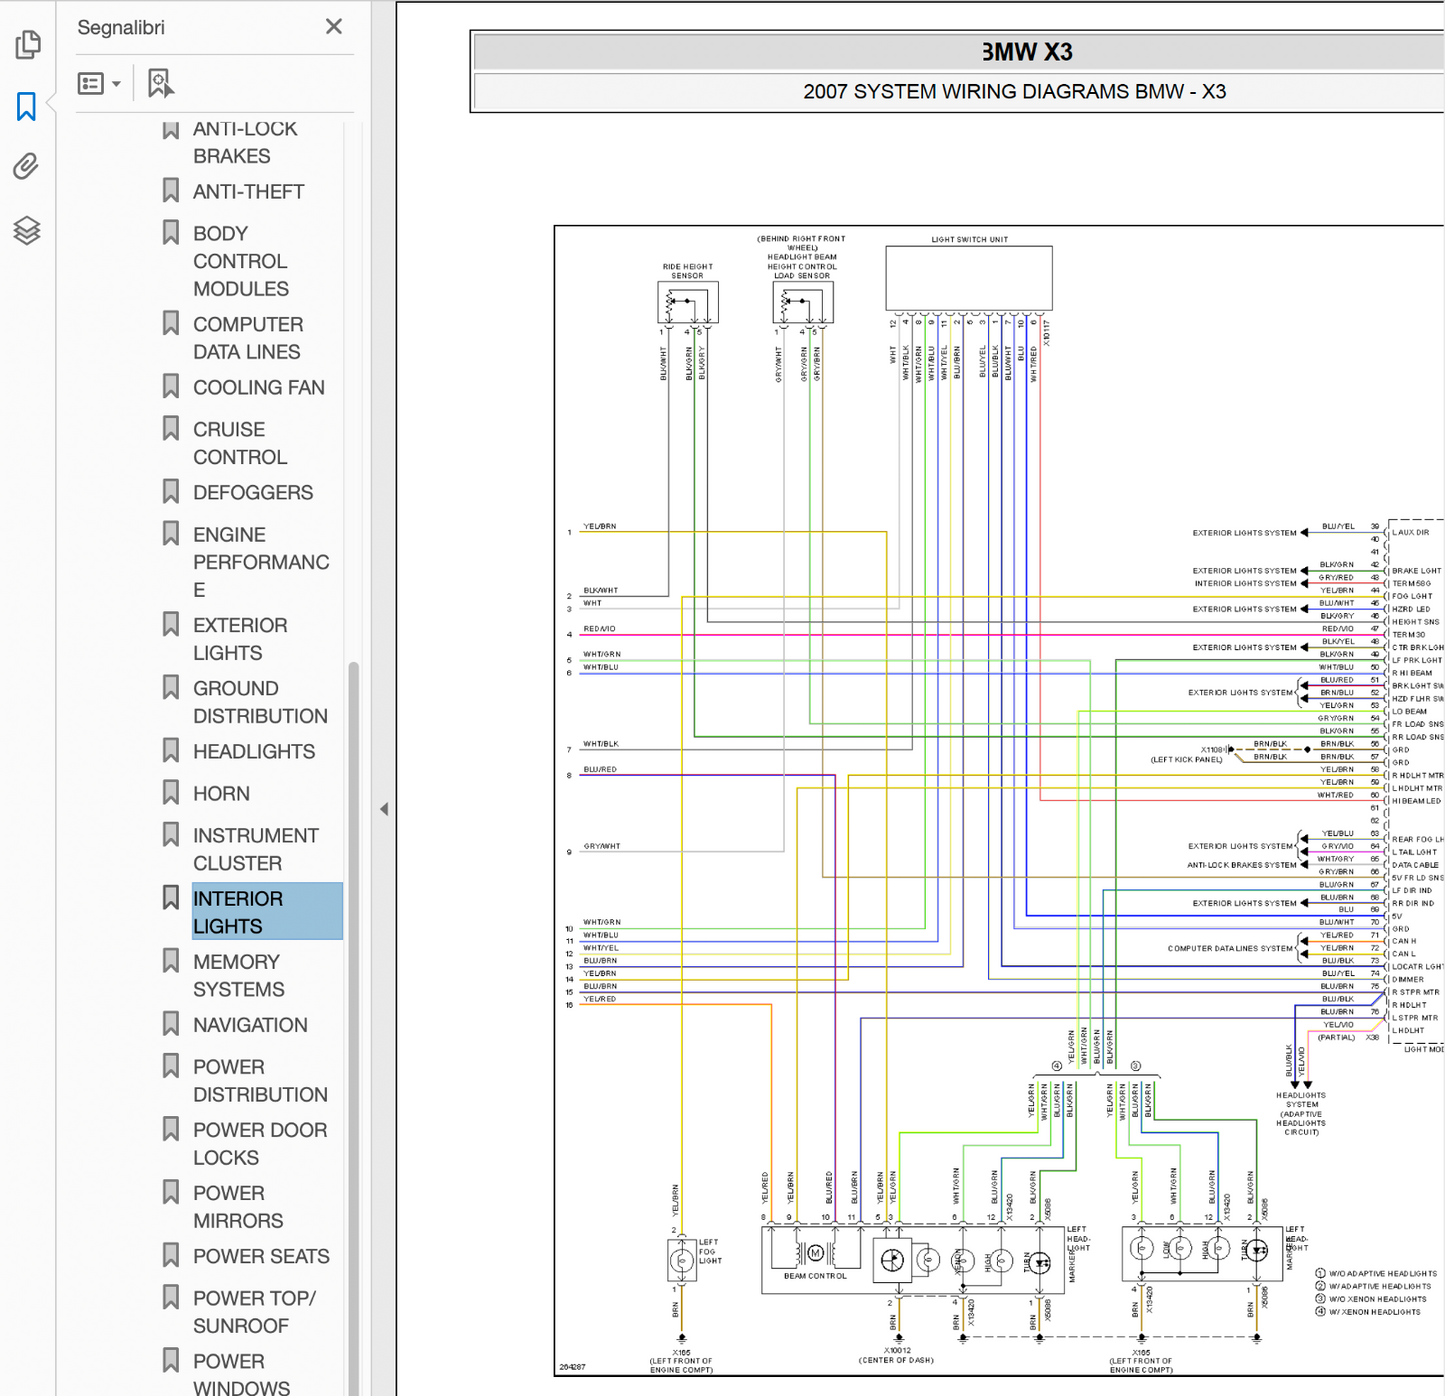Go to the HEADLIGHTS bookmark
Viewport: 1445px width, 1396px height.
(253, 751)
